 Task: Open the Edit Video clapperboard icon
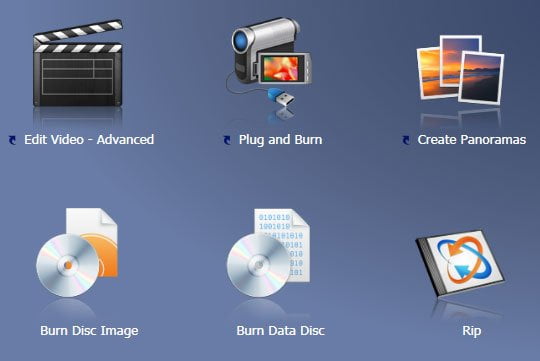pyautogui.click(x=78, y=63)
